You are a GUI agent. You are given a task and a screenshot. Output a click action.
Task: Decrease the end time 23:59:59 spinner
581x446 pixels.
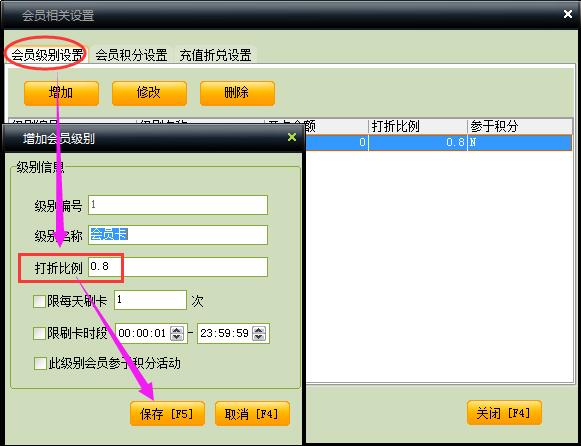point(259,337)
